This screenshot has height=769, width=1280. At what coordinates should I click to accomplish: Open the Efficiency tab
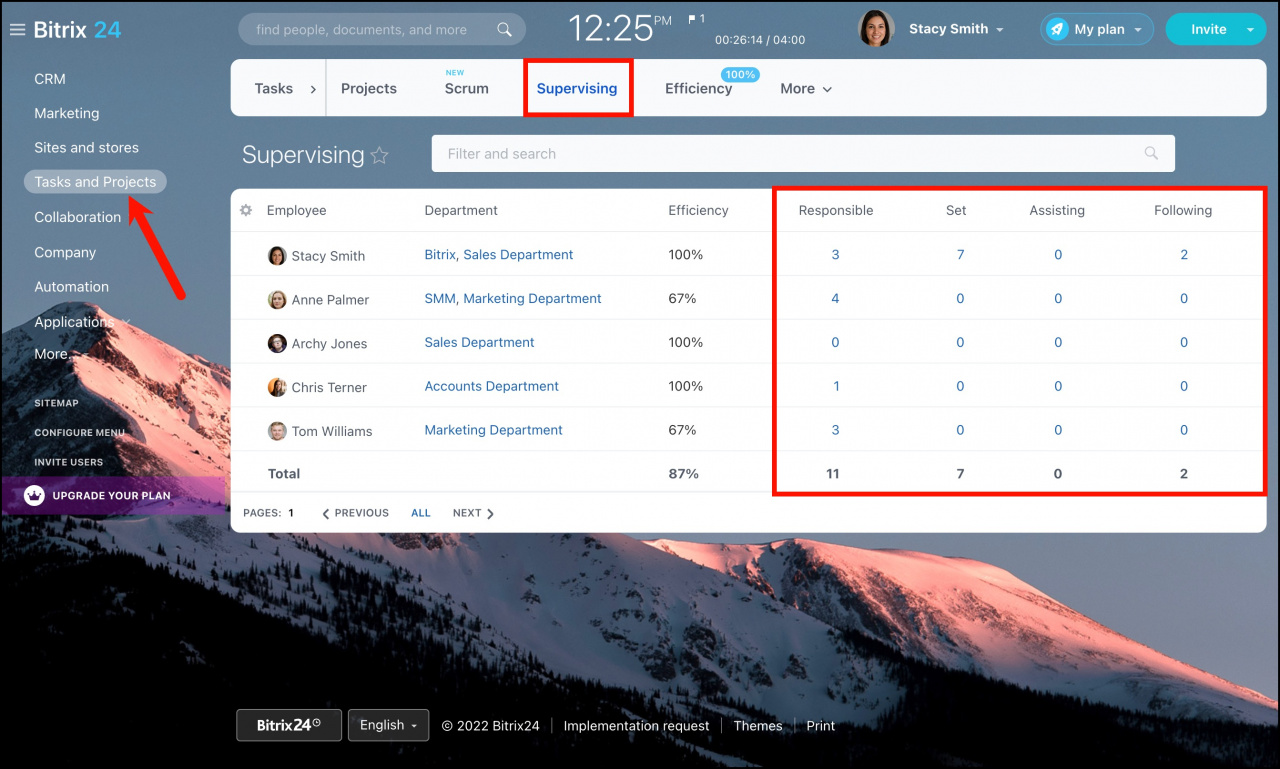tap(699, 89)
